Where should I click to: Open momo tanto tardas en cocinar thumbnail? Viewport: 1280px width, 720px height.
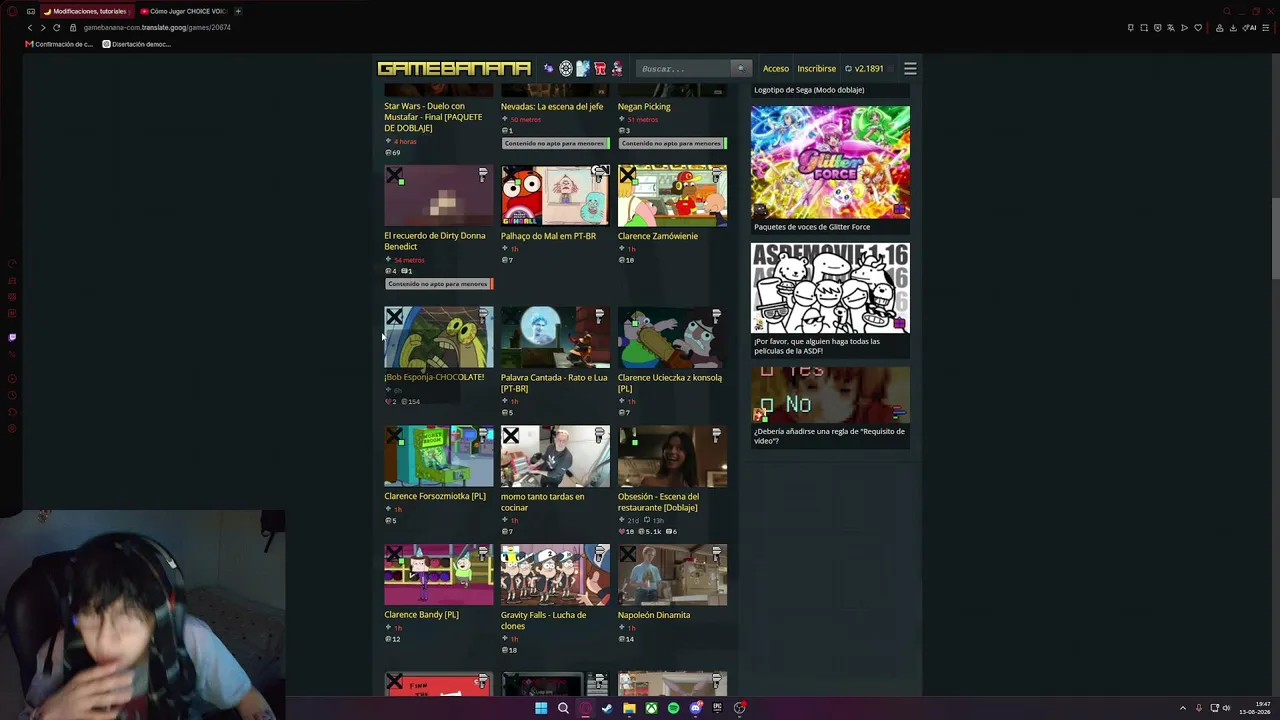click(555, 456)
